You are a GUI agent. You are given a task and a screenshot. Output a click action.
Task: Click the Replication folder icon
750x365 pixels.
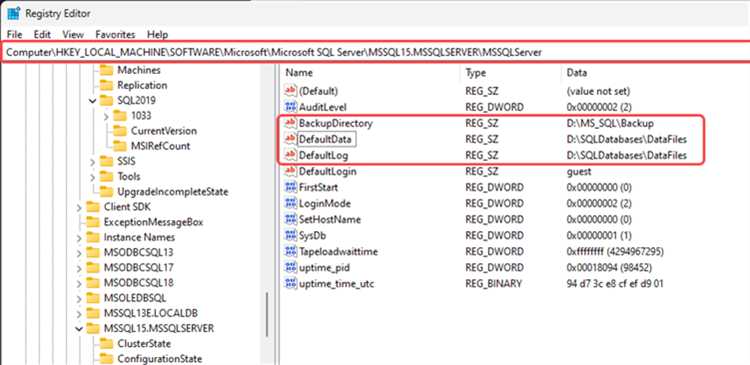(106, 86)
